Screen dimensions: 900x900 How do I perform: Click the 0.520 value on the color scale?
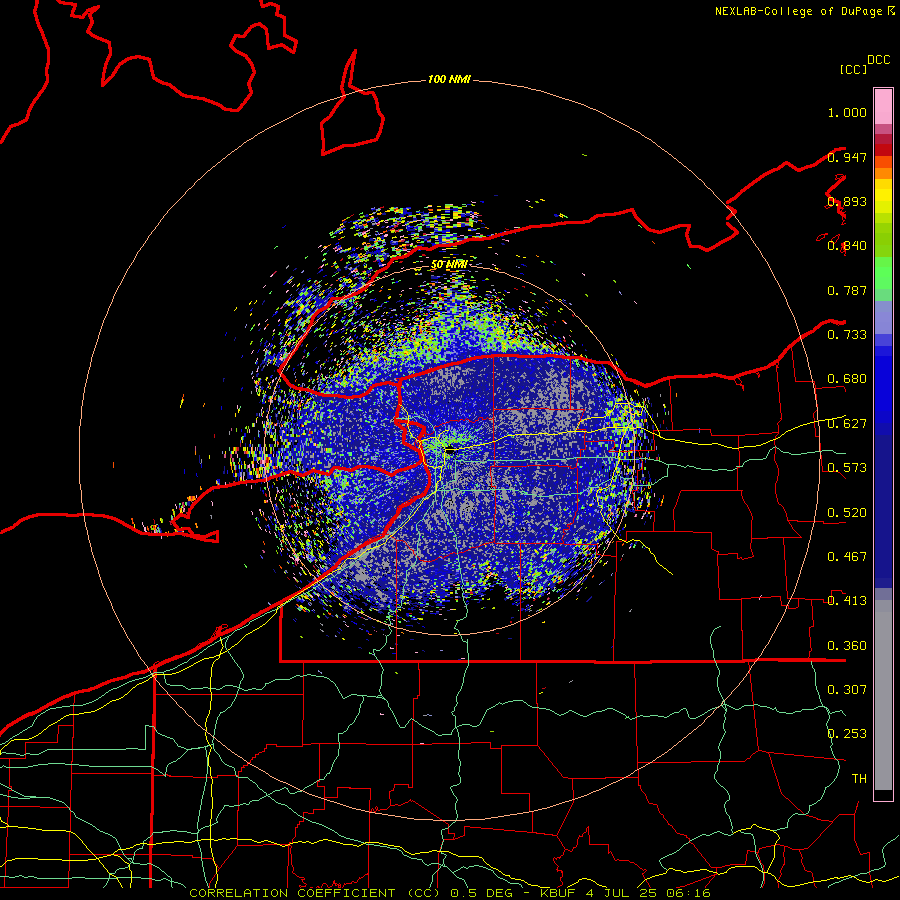847,512
